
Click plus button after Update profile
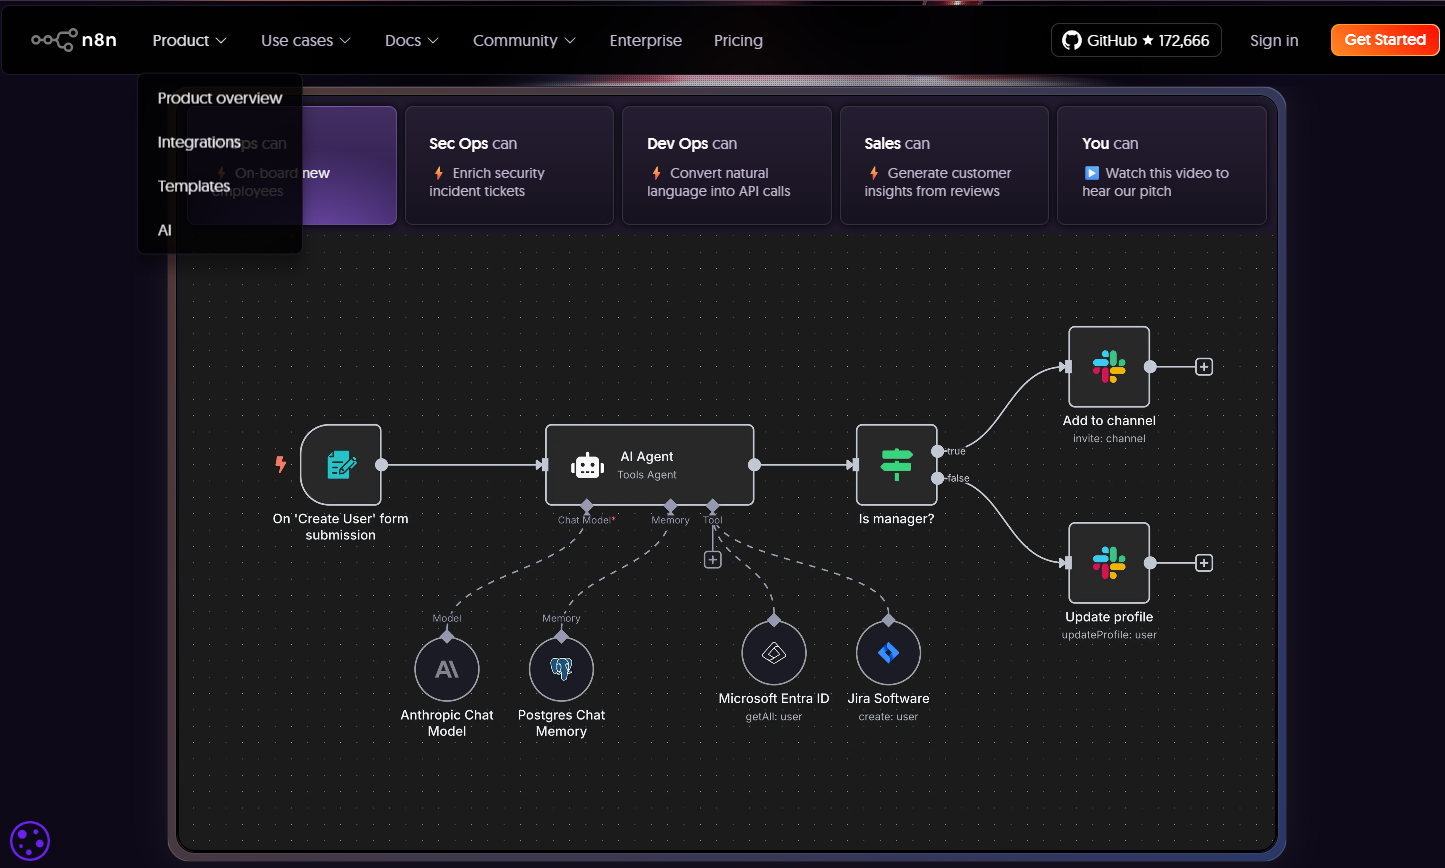pyautogui.click(x=1204, y=563)
